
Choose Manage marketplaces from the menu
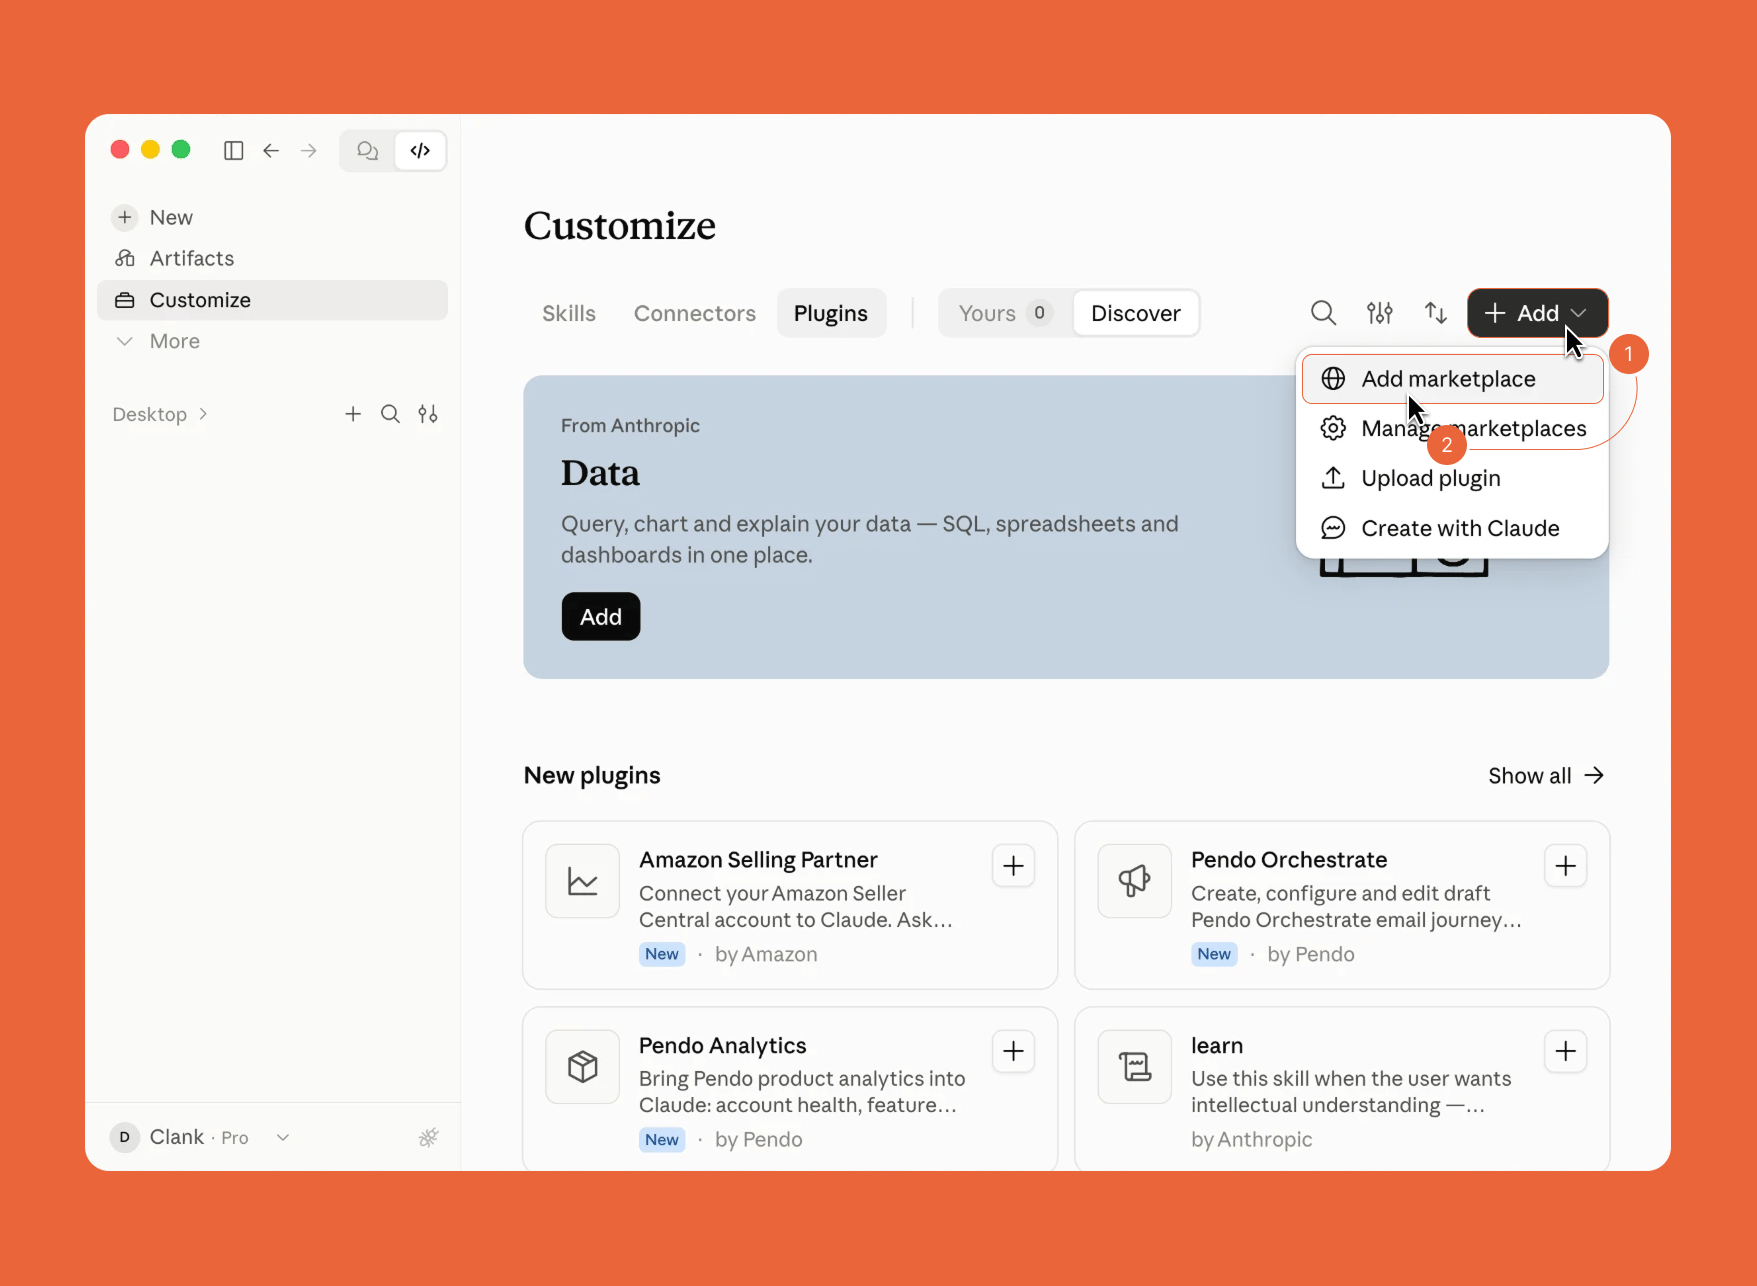(1453, 429)
